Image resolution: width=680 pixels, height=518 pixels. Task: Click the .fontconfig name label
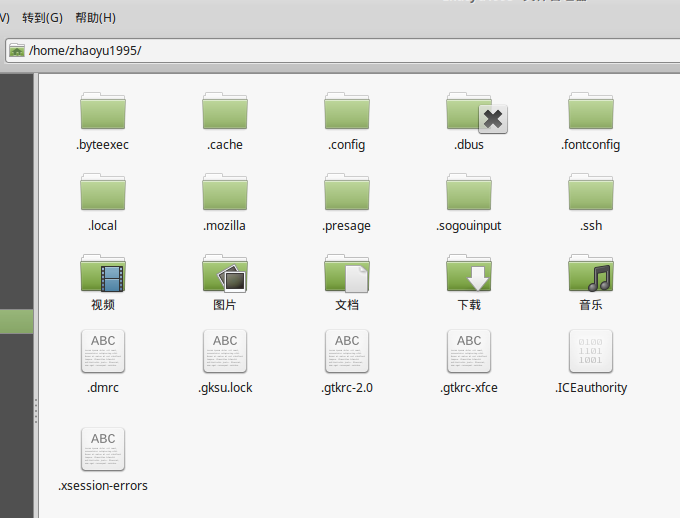coord(591,144)
